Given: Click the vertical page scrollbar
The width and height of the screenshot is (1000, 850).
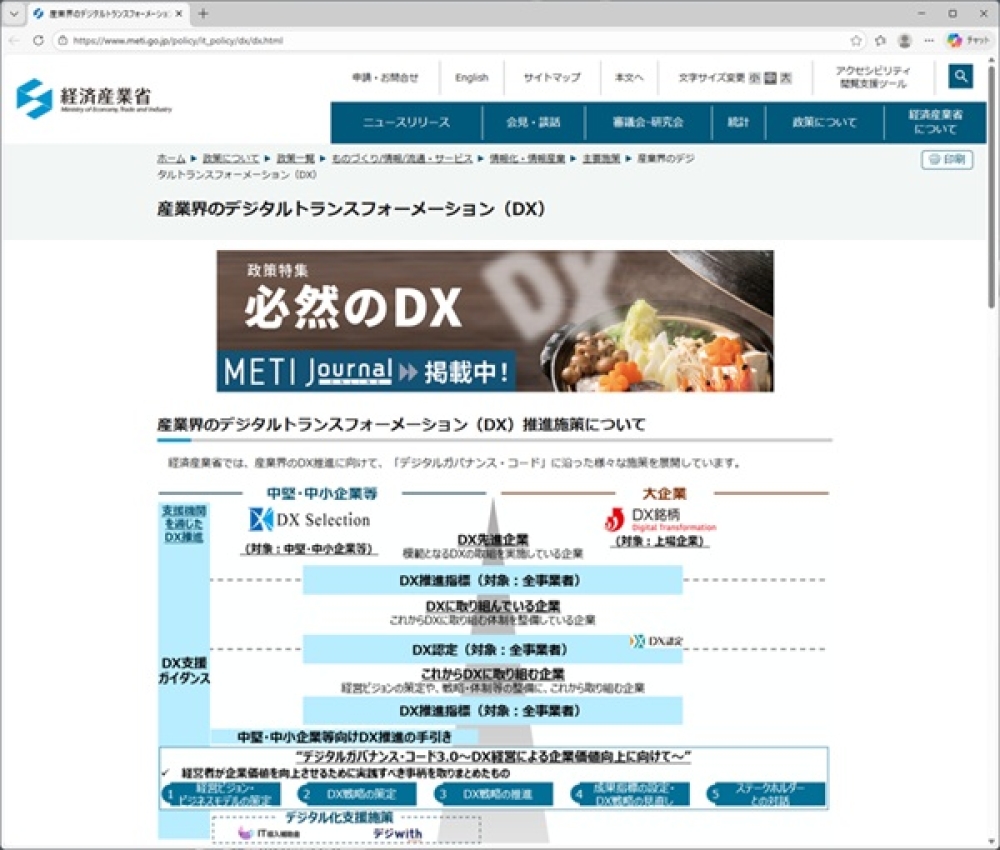Looking at the screenshot, I should pos(992,200).
